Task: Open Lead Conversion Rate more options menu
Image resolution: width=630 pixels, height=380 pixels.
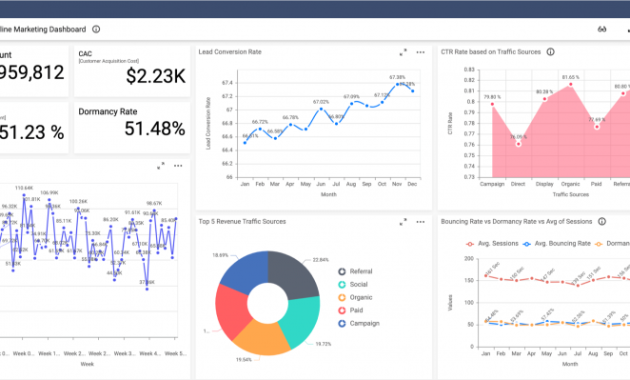Action: (420, 52)
